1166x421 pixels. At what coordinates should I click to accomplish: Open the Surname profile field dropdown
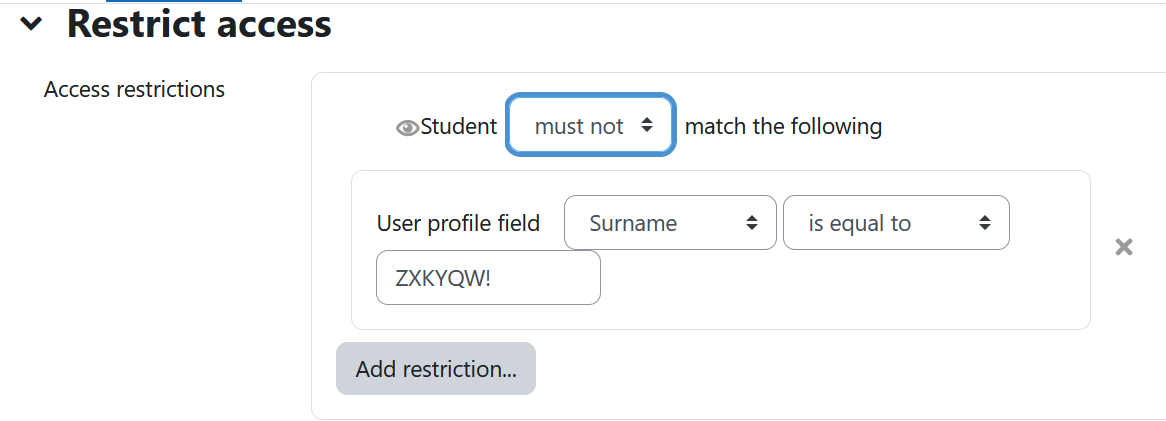(670, 222)
